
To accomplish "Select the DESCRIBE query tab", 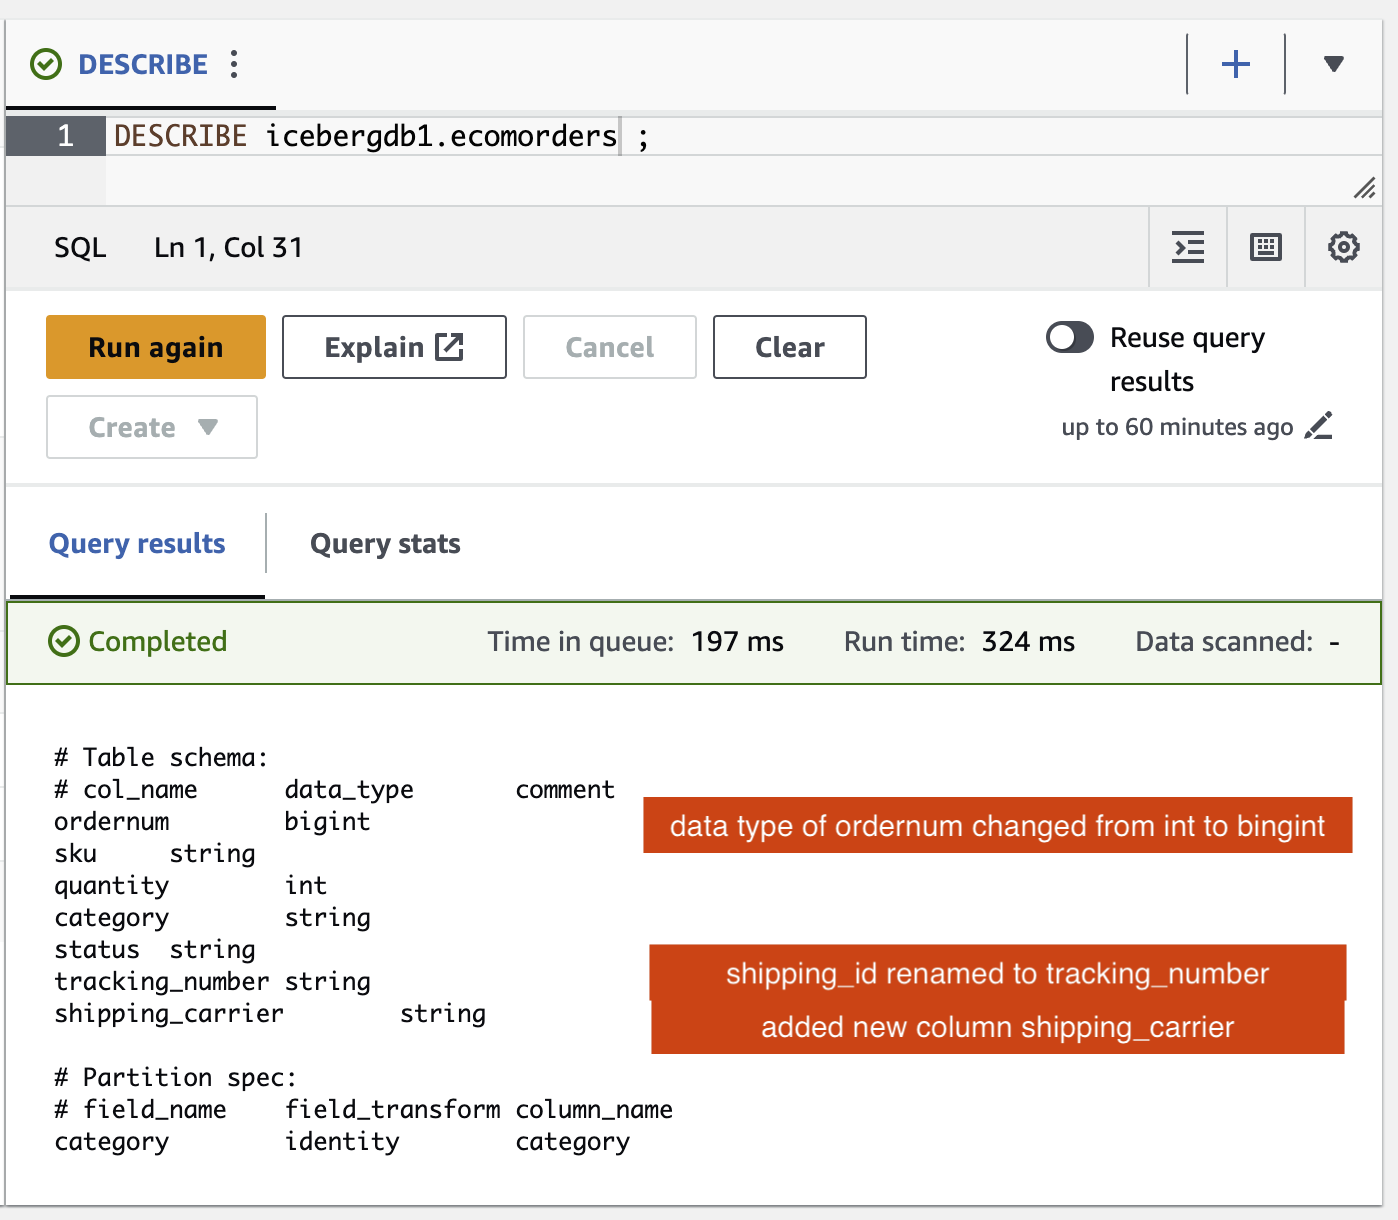I will click(x=142, y=64).
